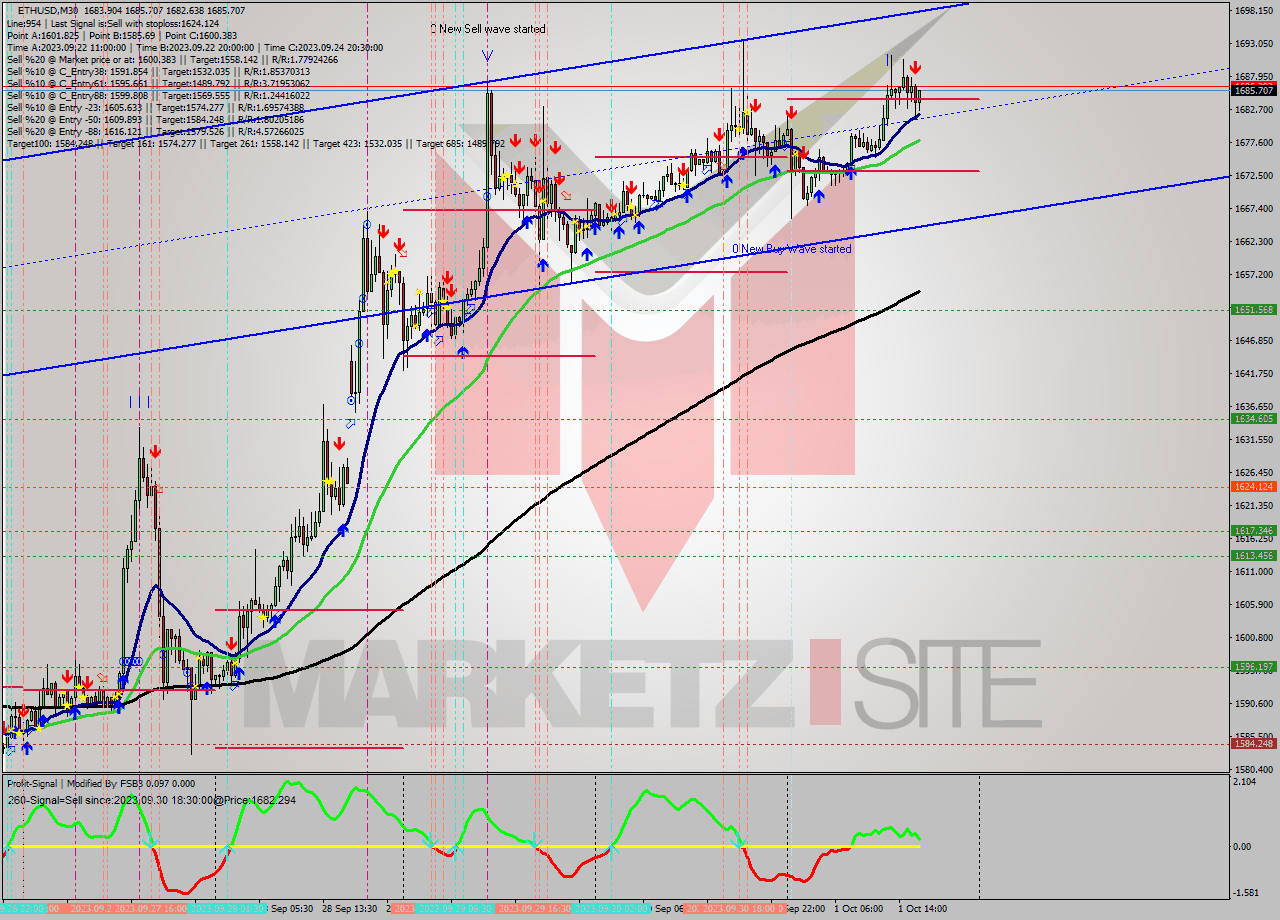Click the 'New Buy Wave started' annotation
1280x920 pixels.
tap(792, 249)
